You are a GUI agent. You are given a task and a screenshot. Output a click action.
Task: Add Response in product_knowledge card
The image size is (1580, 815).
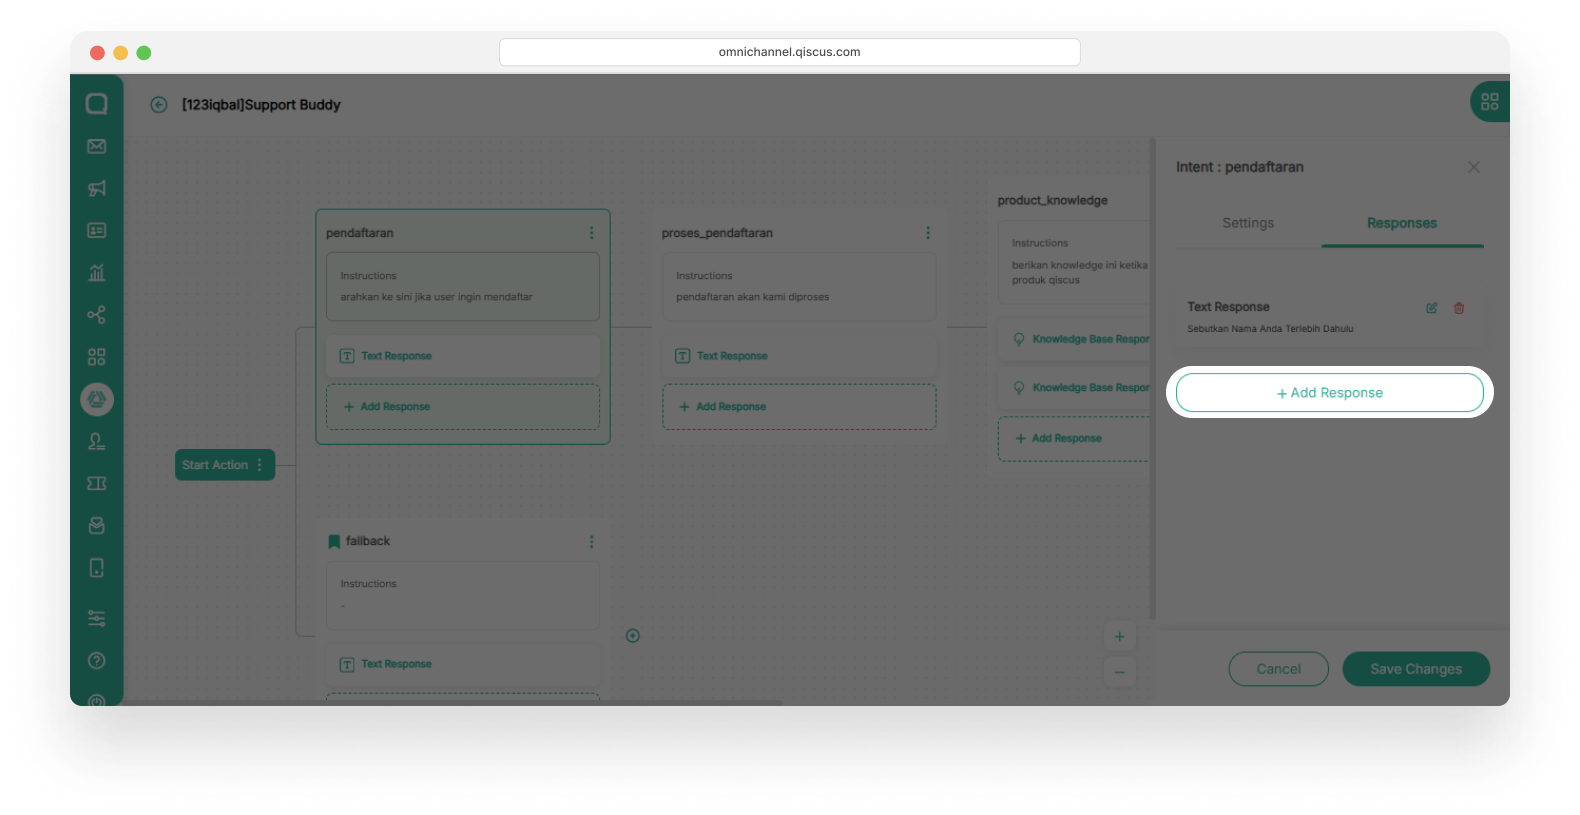[x=1074, y=439]
